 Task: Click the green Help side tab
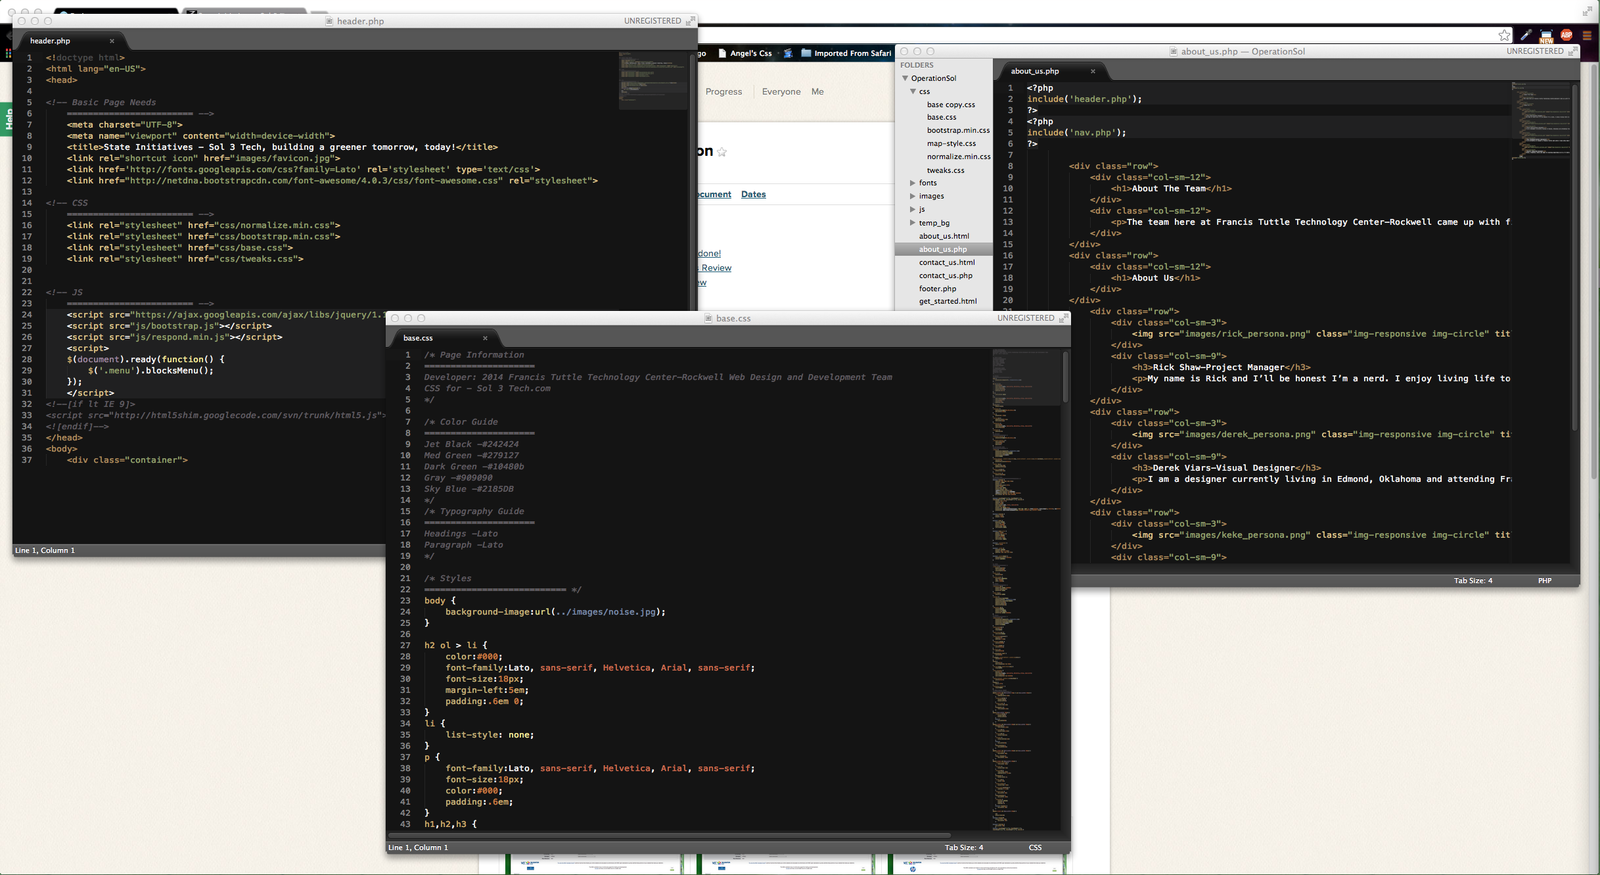6,120
